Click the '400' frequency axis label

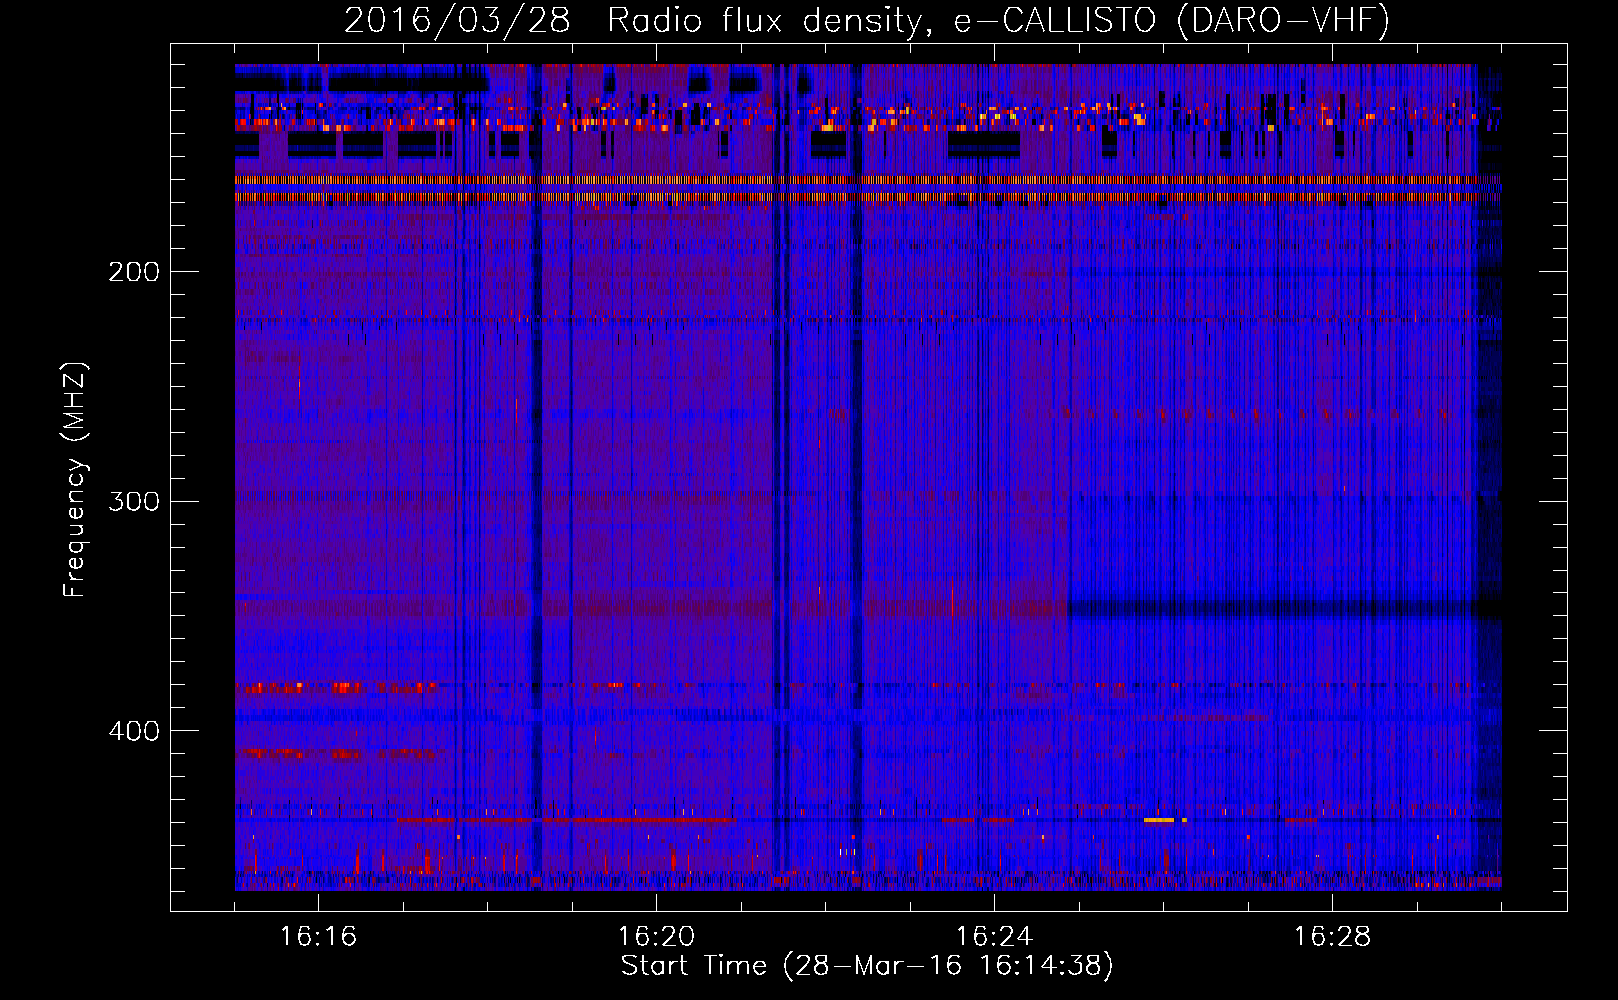pyautogui.click(x=134, y=731)
